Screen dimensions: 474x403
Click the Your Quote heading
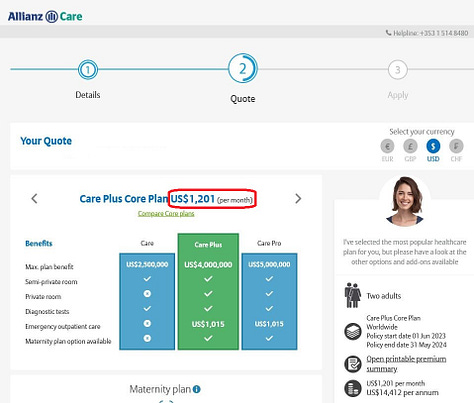[x=46, y=141]
